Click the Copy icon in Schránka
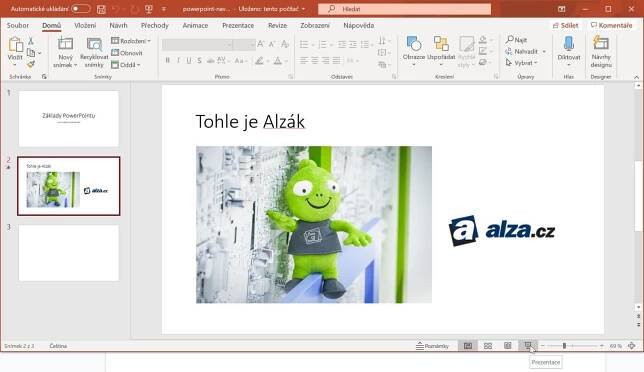Screen dimensions: 644x372 point(31,53)
